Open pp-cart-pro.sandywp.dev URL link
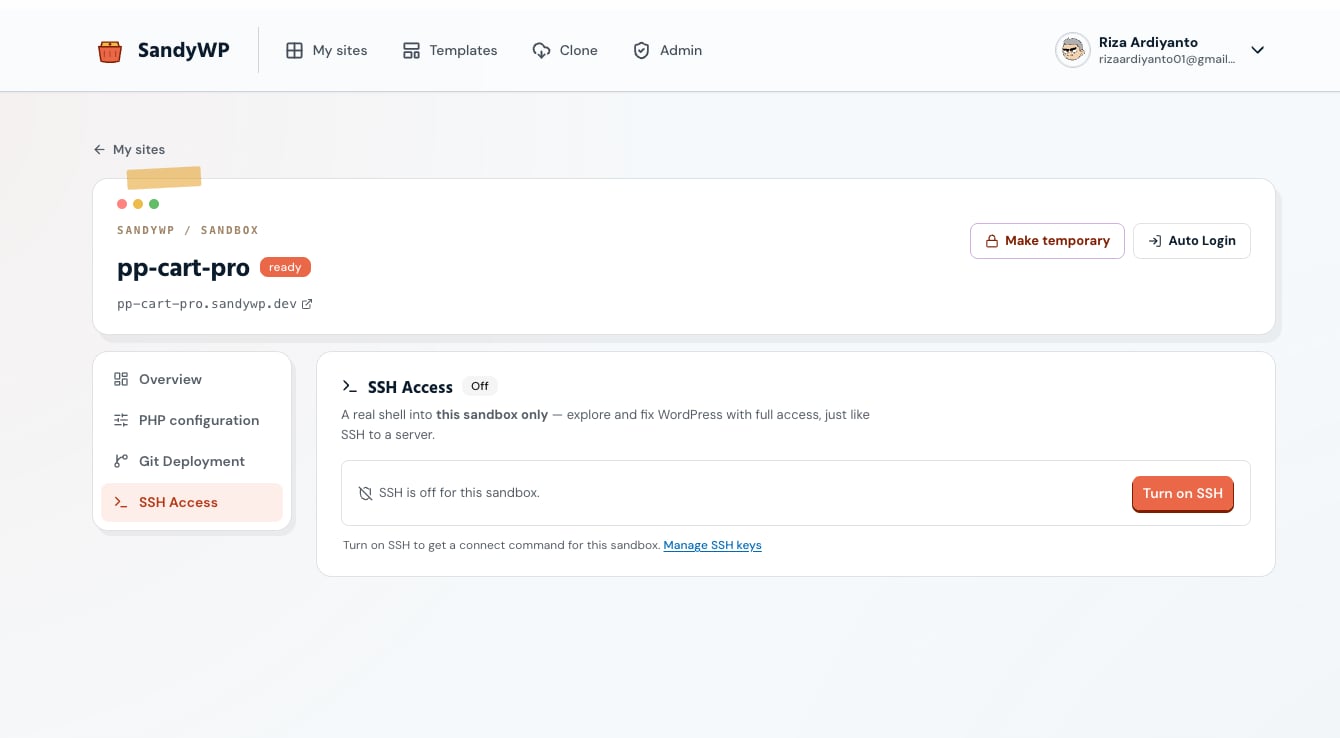This screenshot has width=1340, height=738. click(207, 303)
